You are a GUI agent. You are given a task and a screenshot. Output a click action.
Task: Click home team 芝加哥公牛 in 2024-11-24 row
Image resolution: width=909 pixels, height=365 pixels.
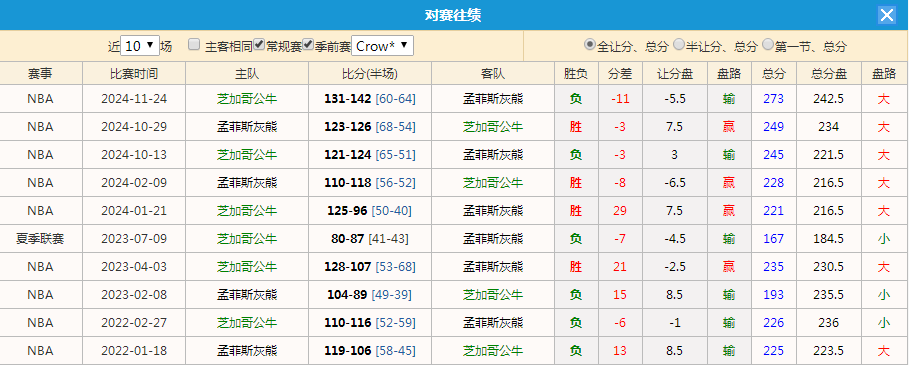pyautogui.click(x=247, y=99)
